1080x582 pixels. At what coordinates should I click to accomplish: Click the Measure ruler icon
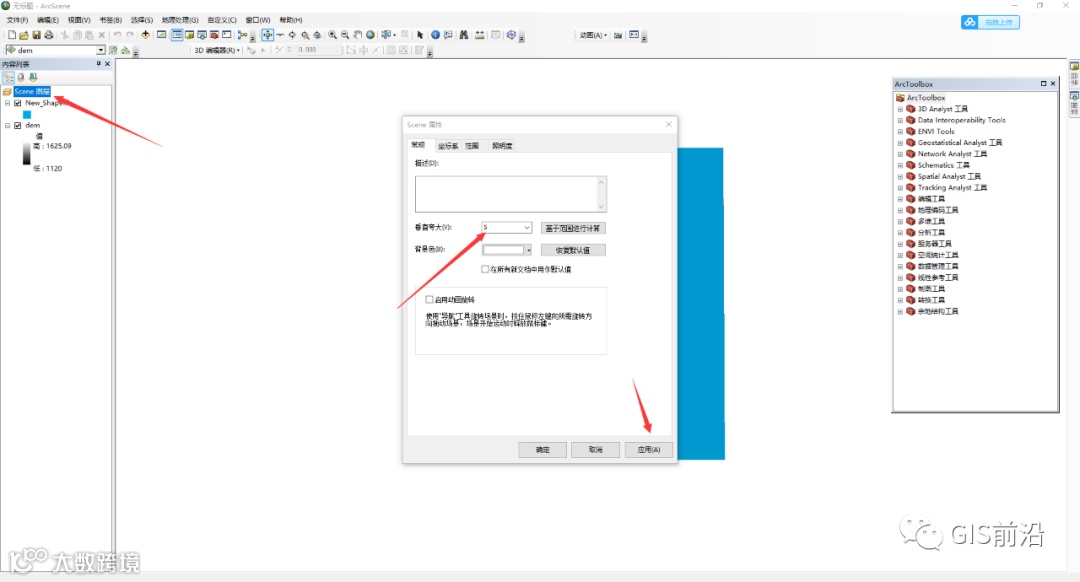coord(479,34)
